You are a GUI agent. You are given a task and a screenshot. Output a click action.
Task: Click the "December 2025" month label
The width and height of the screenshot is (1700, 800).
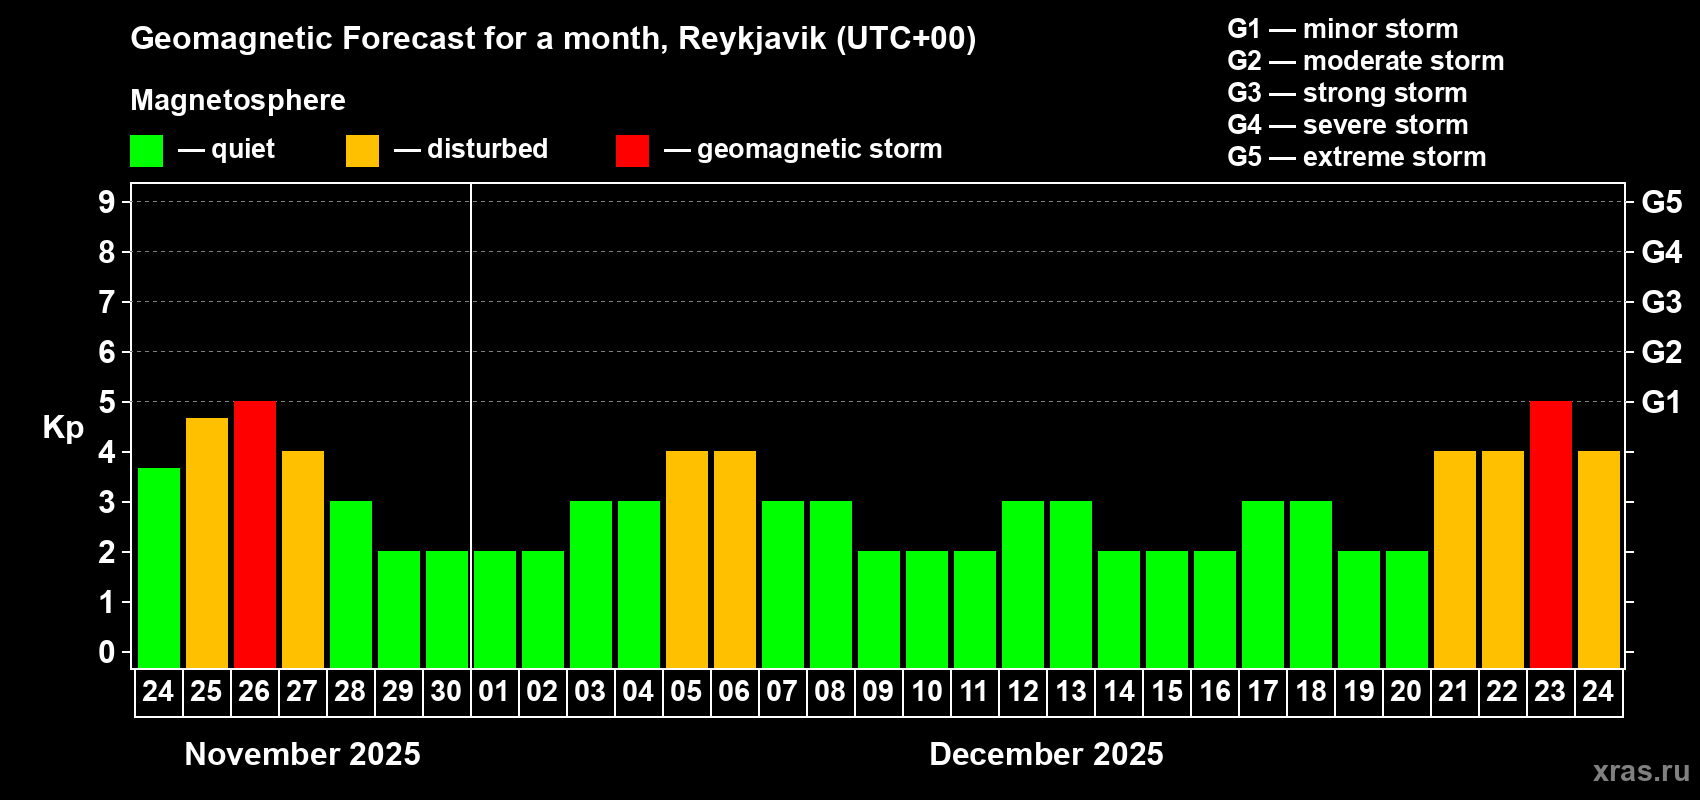coord(1047,754)
